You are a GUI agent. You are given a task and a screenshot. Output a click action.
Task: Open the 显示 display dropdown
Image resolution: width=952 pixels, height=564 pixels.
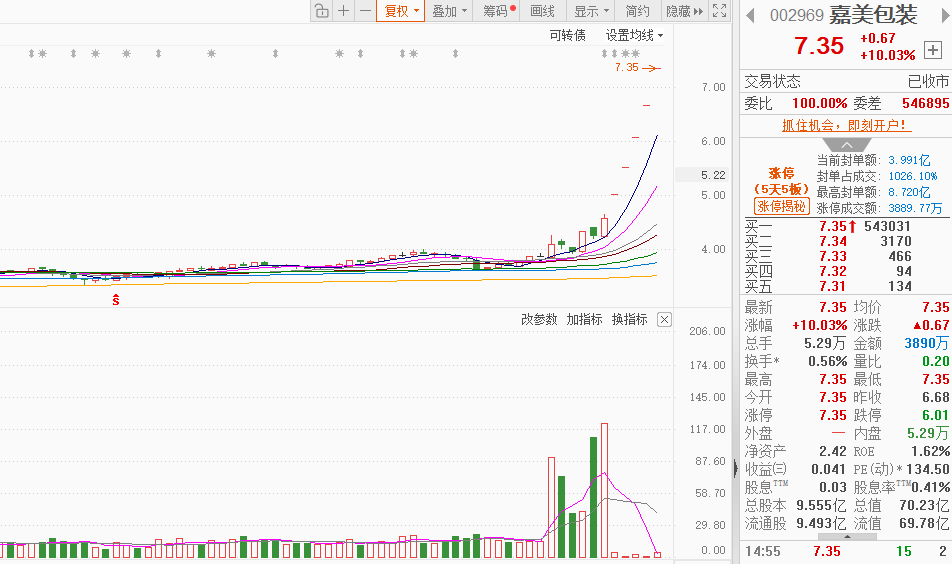591,11
